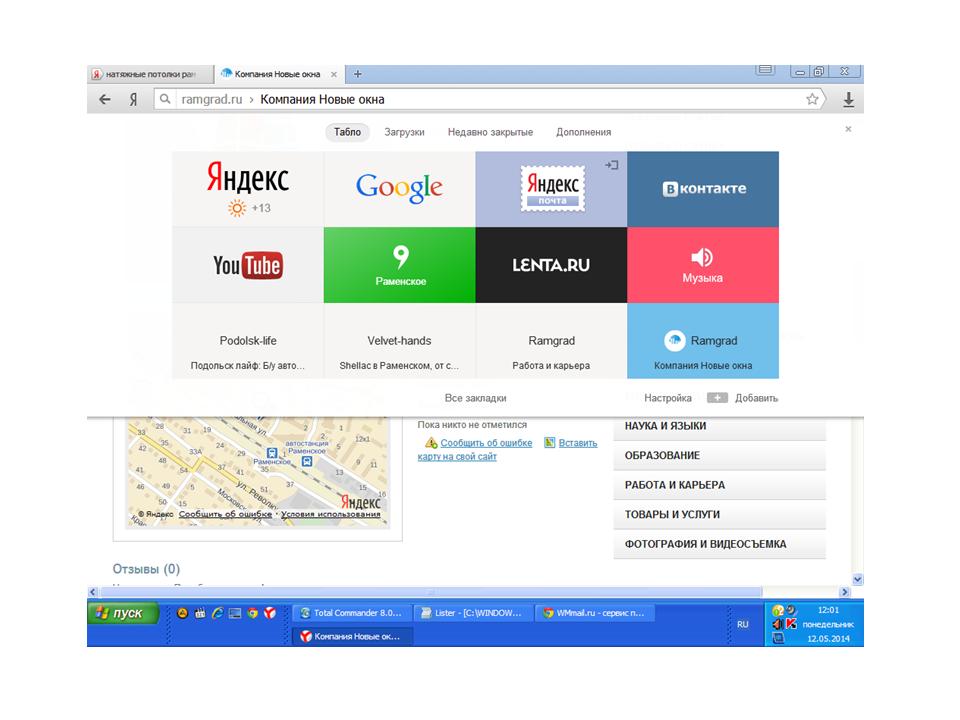
Task: Switch to Total Commander taskbar button
Action: click(351, 613)
